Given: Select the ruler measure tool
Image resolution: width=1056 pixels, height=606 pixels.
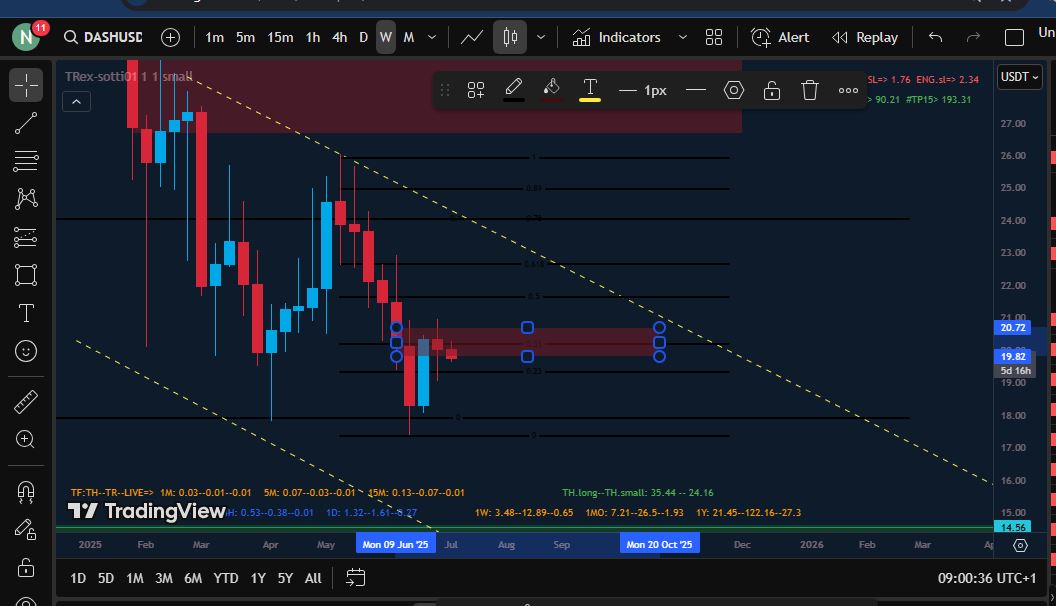Looking at the screenshot, I should [26, 402].
